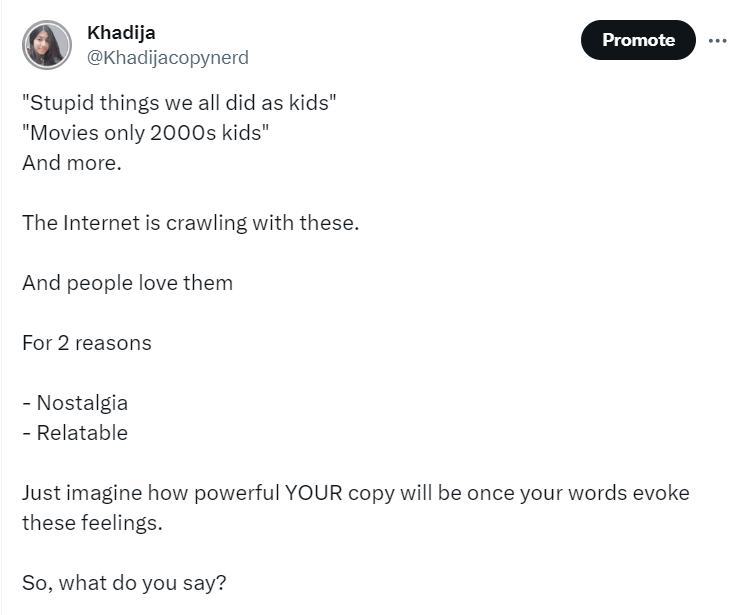Image resolution: width=749 pixels, height=615 pixels.
Task: Click Khadija's profile picture avatar
Action: tap(47, 45)
